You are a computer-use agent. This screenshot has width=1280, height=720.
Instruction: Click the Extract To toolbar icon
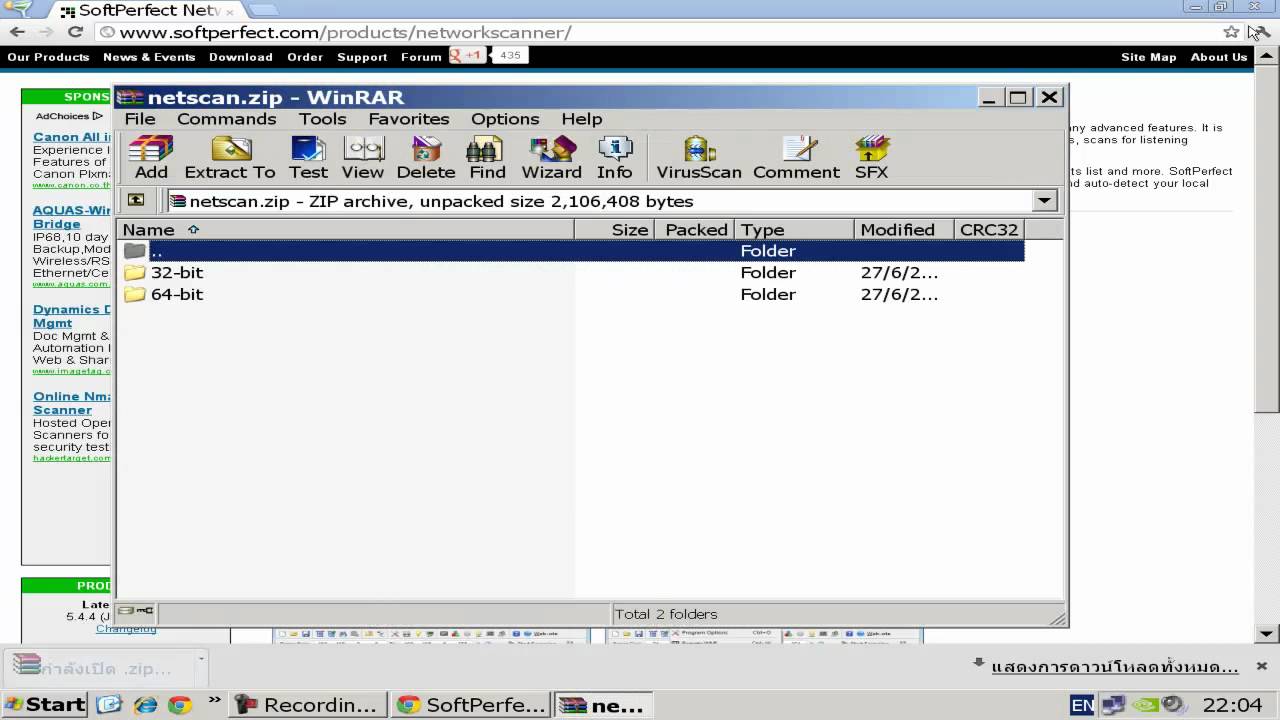(x=230, y=157)
